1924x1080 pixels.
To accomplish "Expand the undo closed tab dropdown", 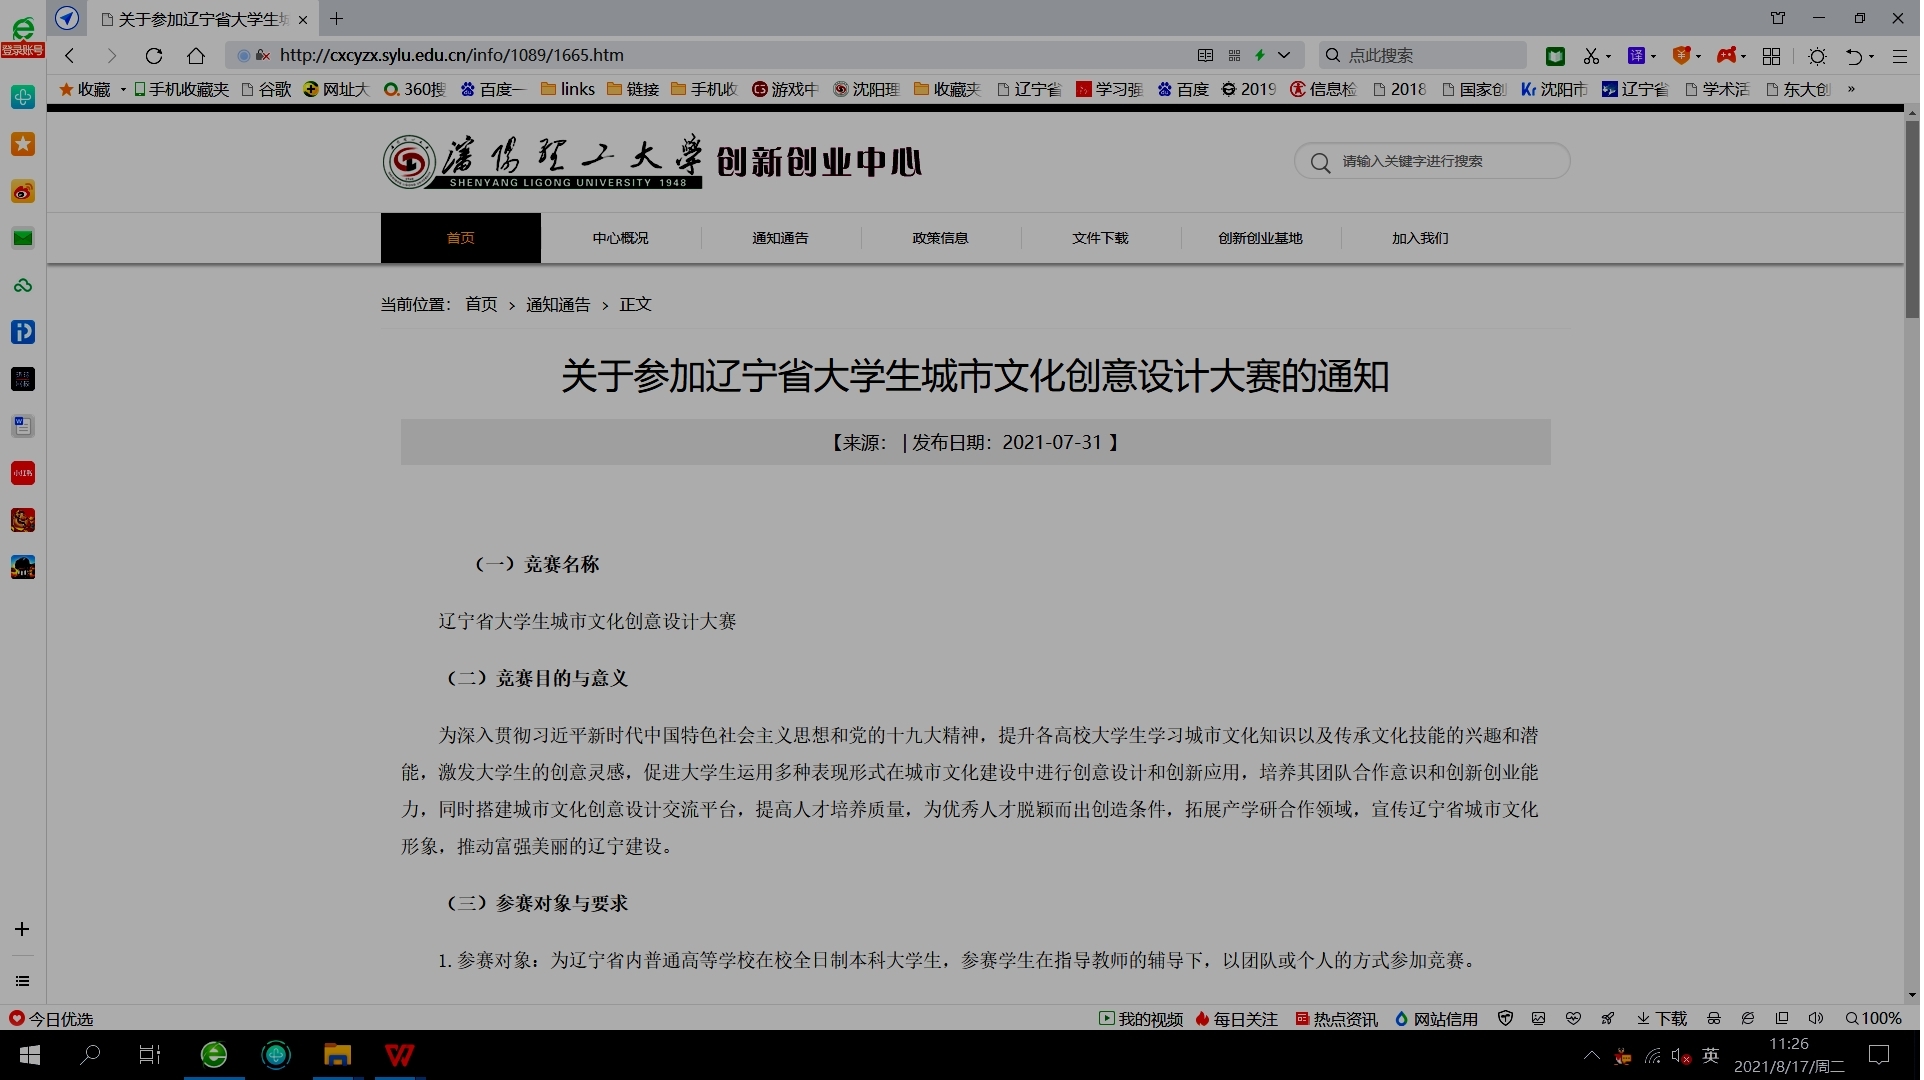I will [x=1871, y=57].
